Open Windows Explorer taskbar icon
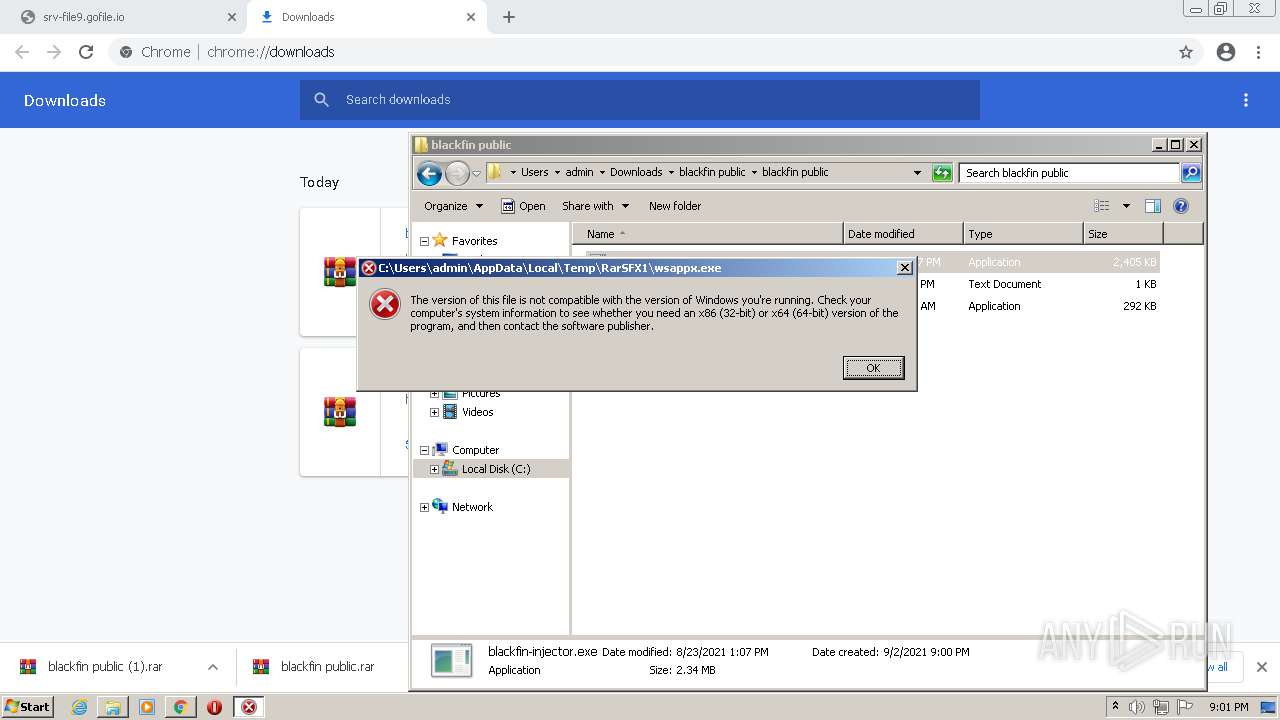This screenshot has height=720, width=1280. click(x=113, y=707)
